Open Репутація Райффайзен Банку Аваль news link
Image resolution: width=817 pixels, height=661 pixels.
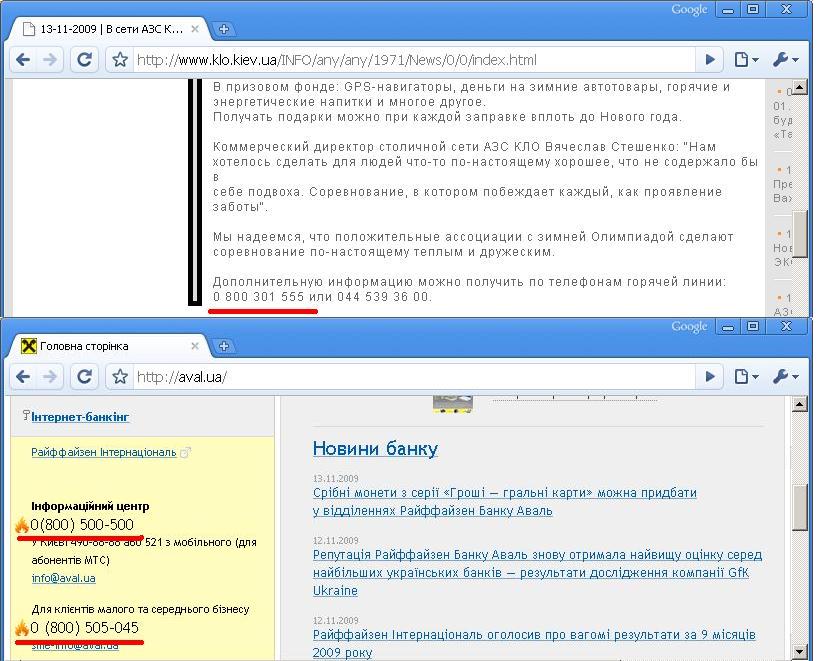coord(537,572)
